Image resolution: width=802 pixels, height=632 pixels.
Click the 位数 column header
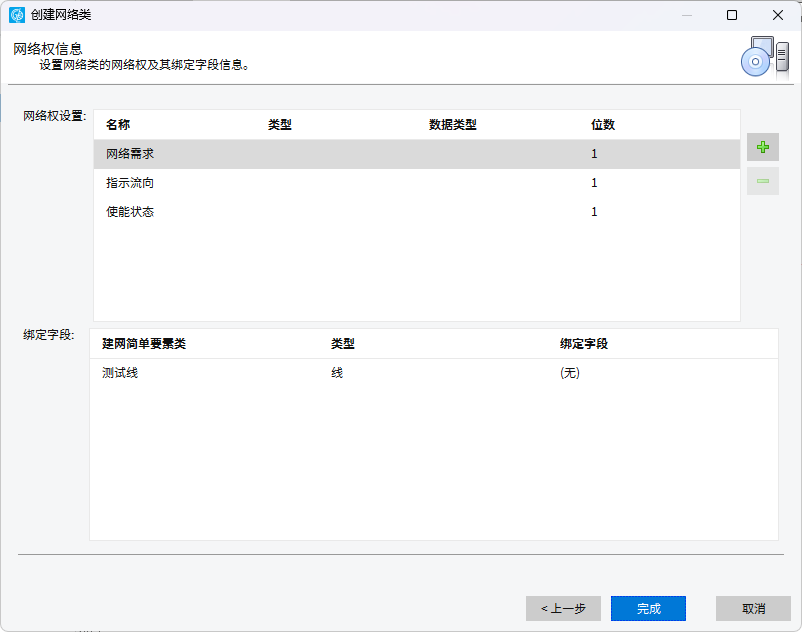coord(603,125)
